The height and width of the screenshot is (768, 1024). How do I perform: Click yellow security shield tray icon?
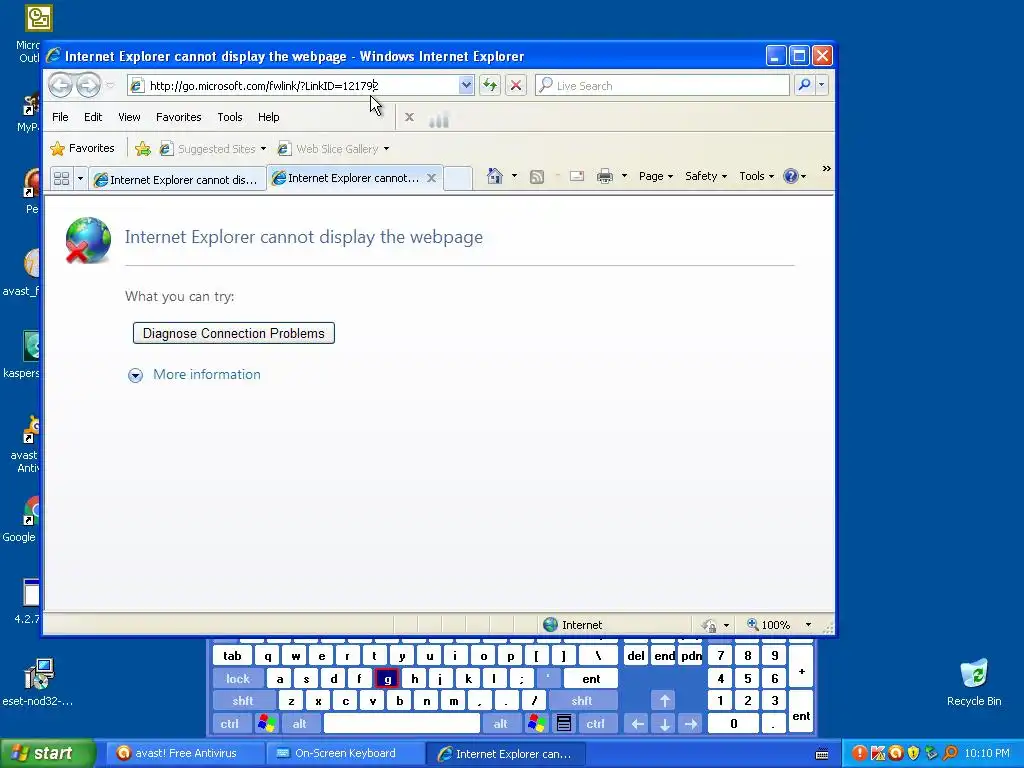[914, 753]
